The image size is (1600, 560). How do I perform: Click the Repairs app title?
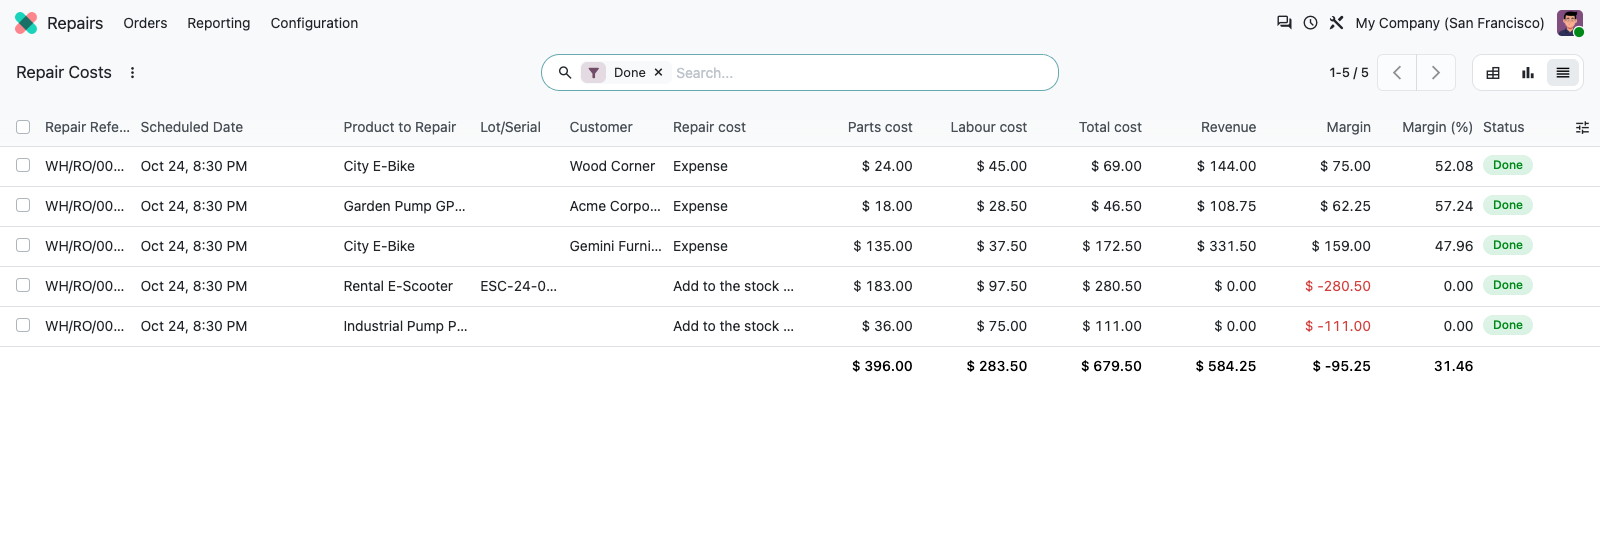coord(75,23)
